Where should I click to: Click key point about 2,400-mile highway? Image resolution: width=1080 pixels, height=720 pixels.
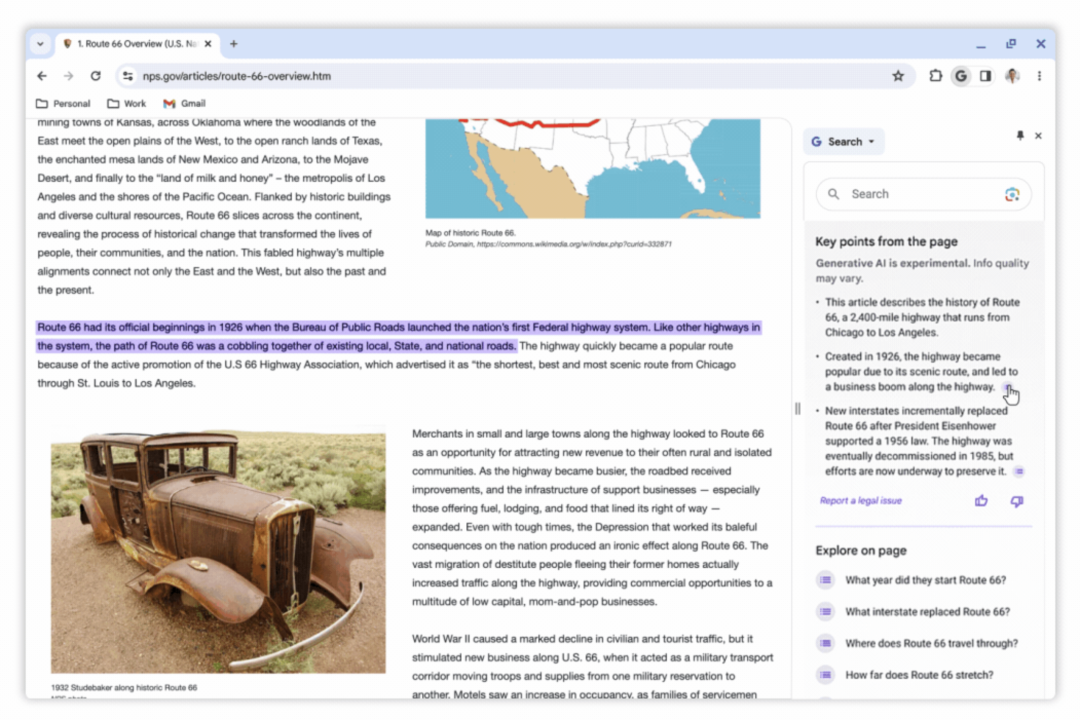(x=922, y=318)
